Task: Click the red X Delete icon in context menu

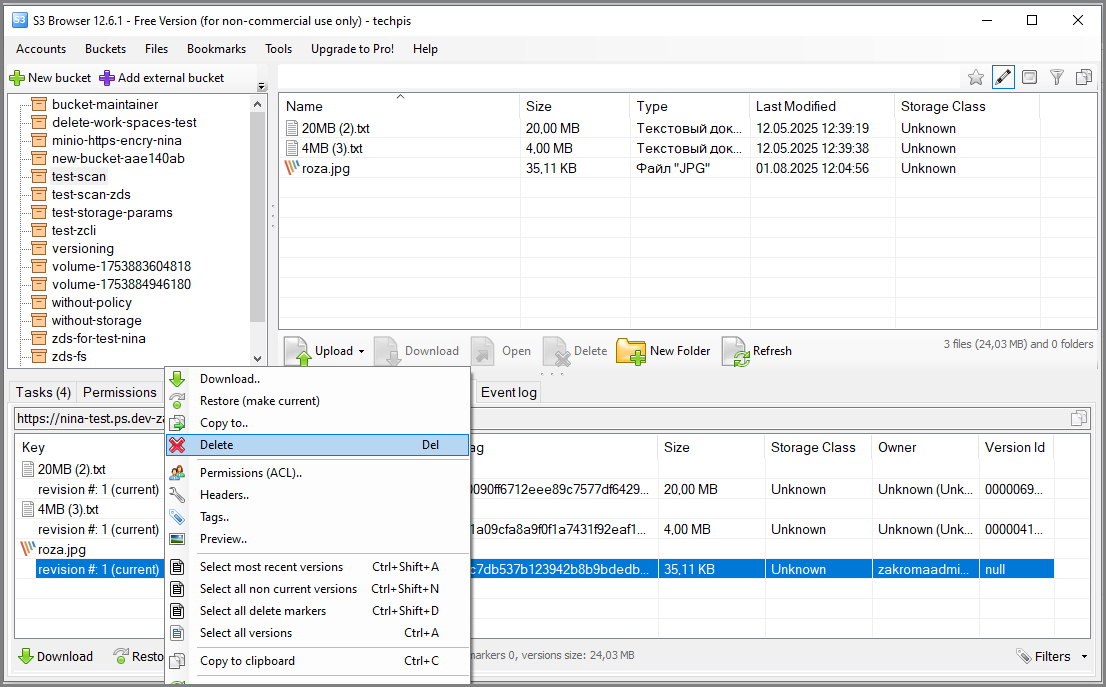Action: 177,445
